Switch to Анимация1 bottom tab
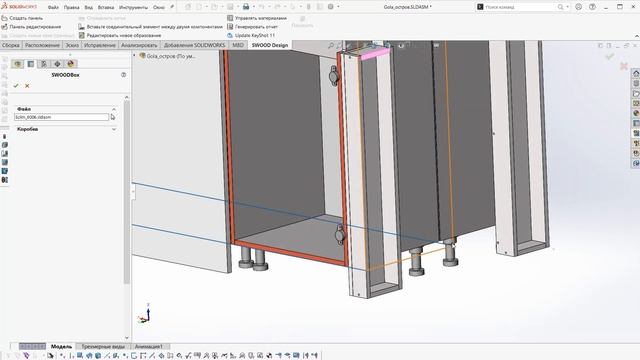 tap(149, 347)
